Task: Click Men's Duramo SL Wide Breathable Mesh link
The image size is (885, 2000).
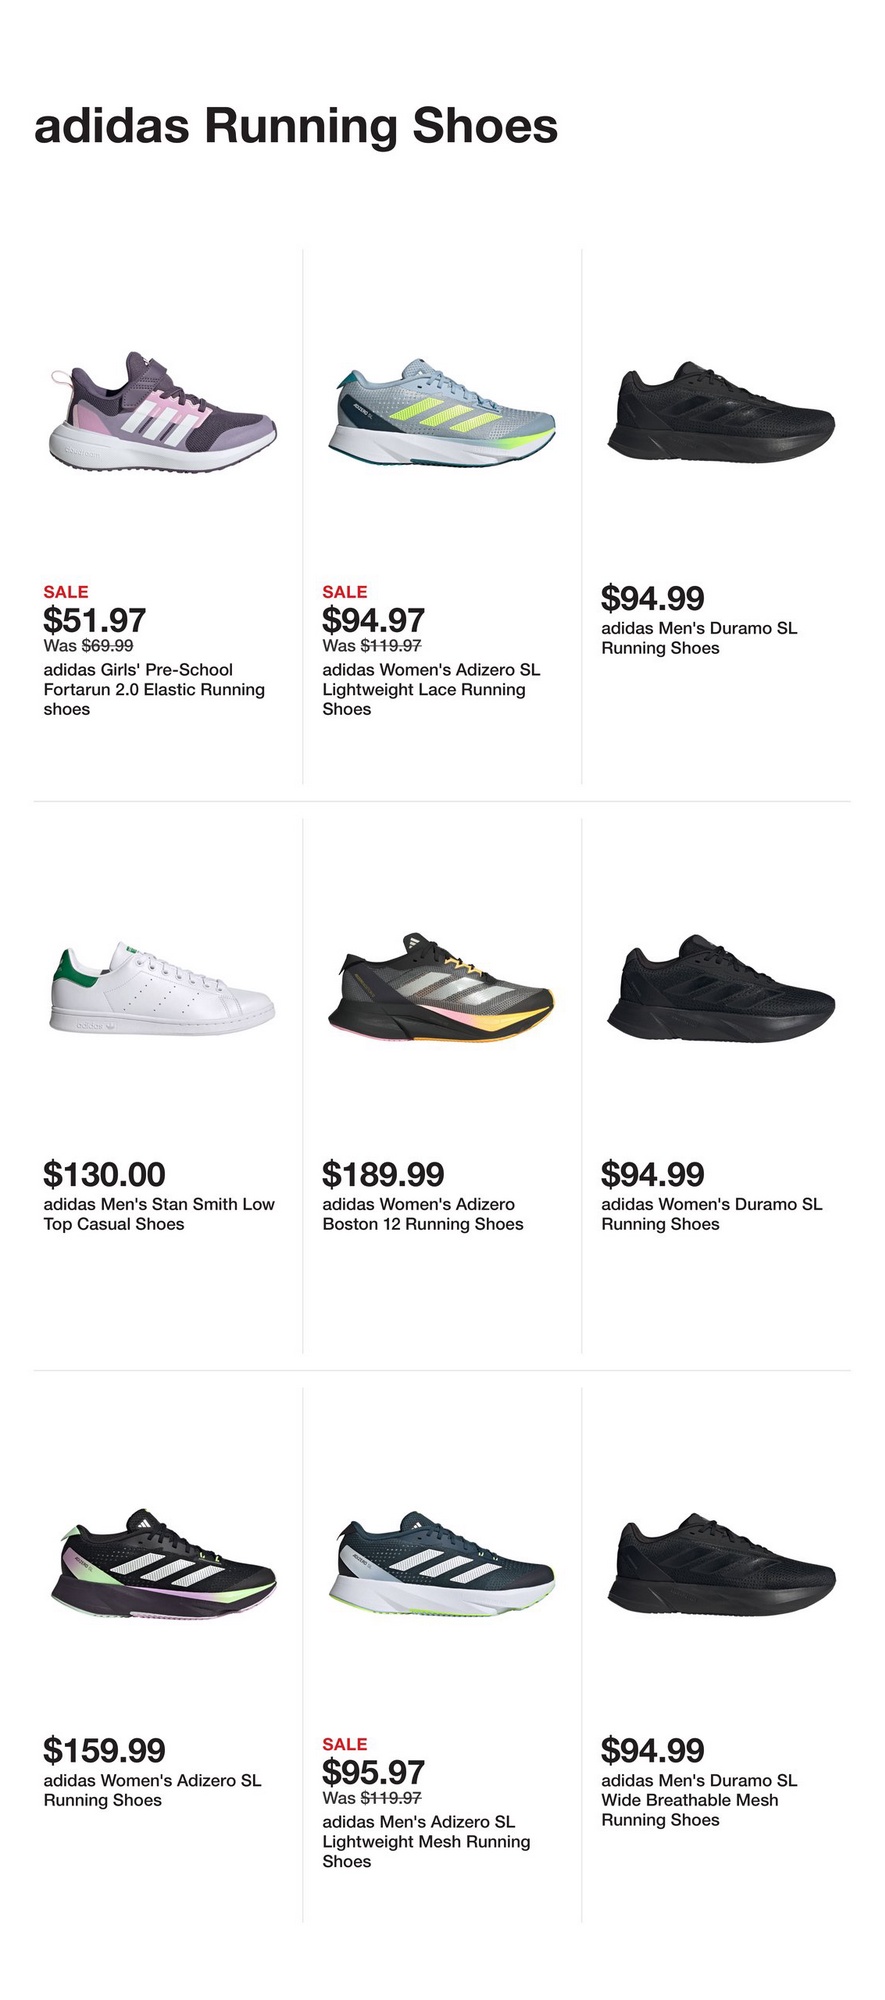Action: click(699, 1800)
